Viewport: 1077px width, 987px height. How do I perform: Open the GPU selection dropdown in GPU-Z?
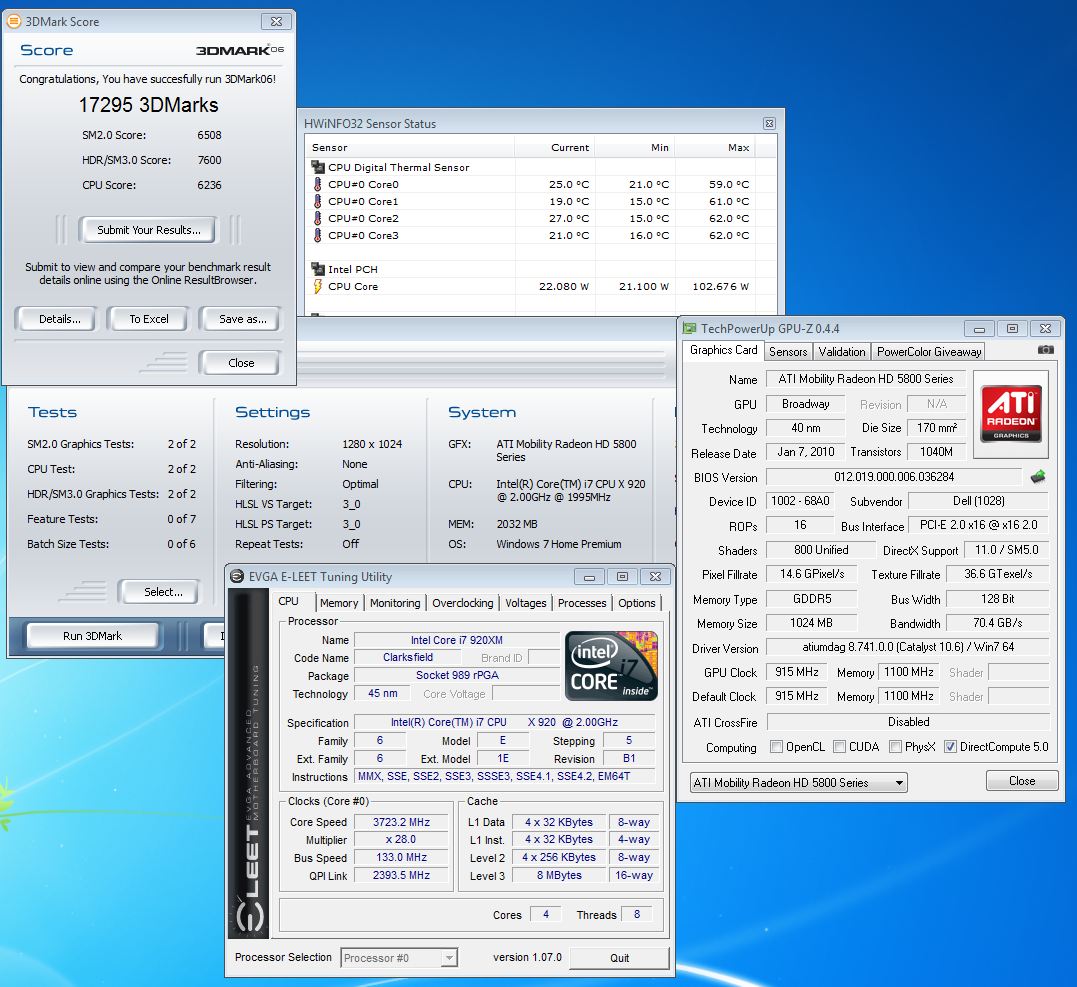click(x=798, y=782)
